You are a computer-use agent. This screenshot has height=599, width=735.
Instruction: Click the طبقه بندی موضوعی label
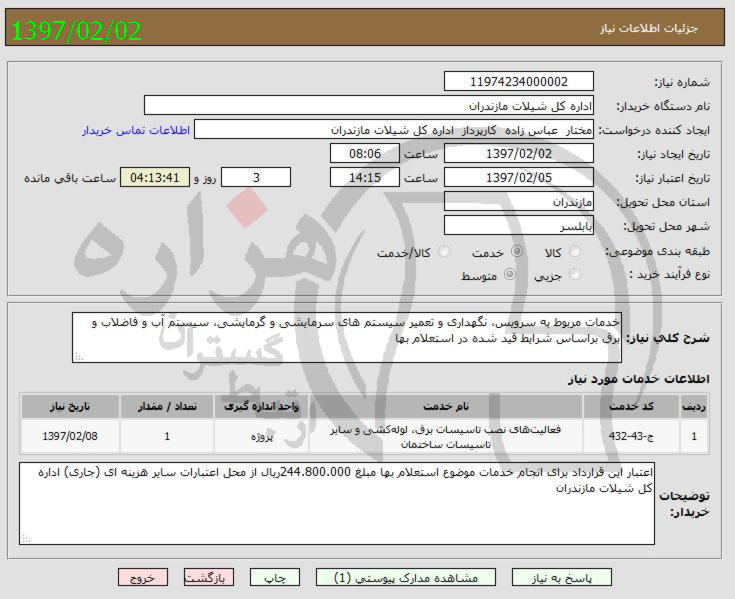[x=658, y=252]
